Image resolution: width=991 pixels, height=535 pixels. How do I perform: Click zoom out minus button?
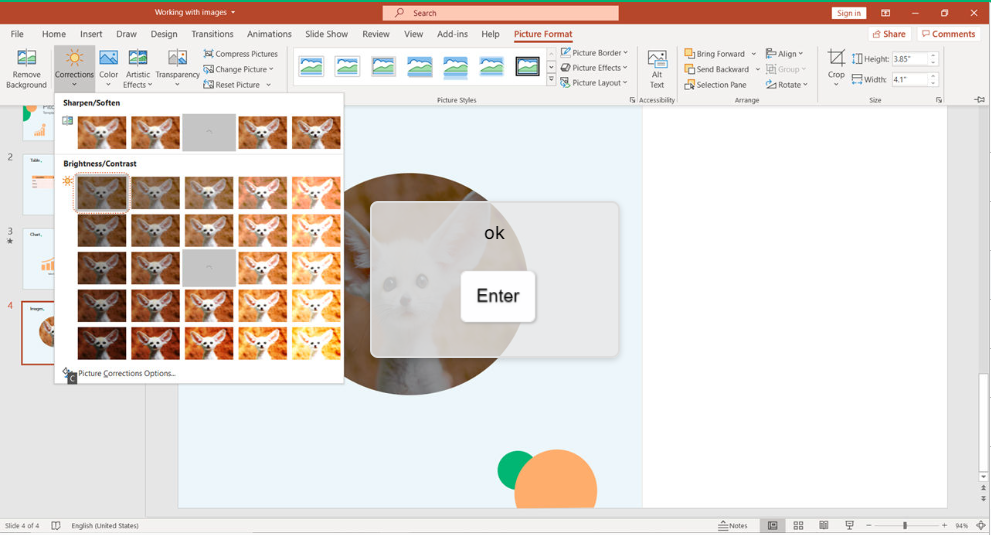pos(868,526)
